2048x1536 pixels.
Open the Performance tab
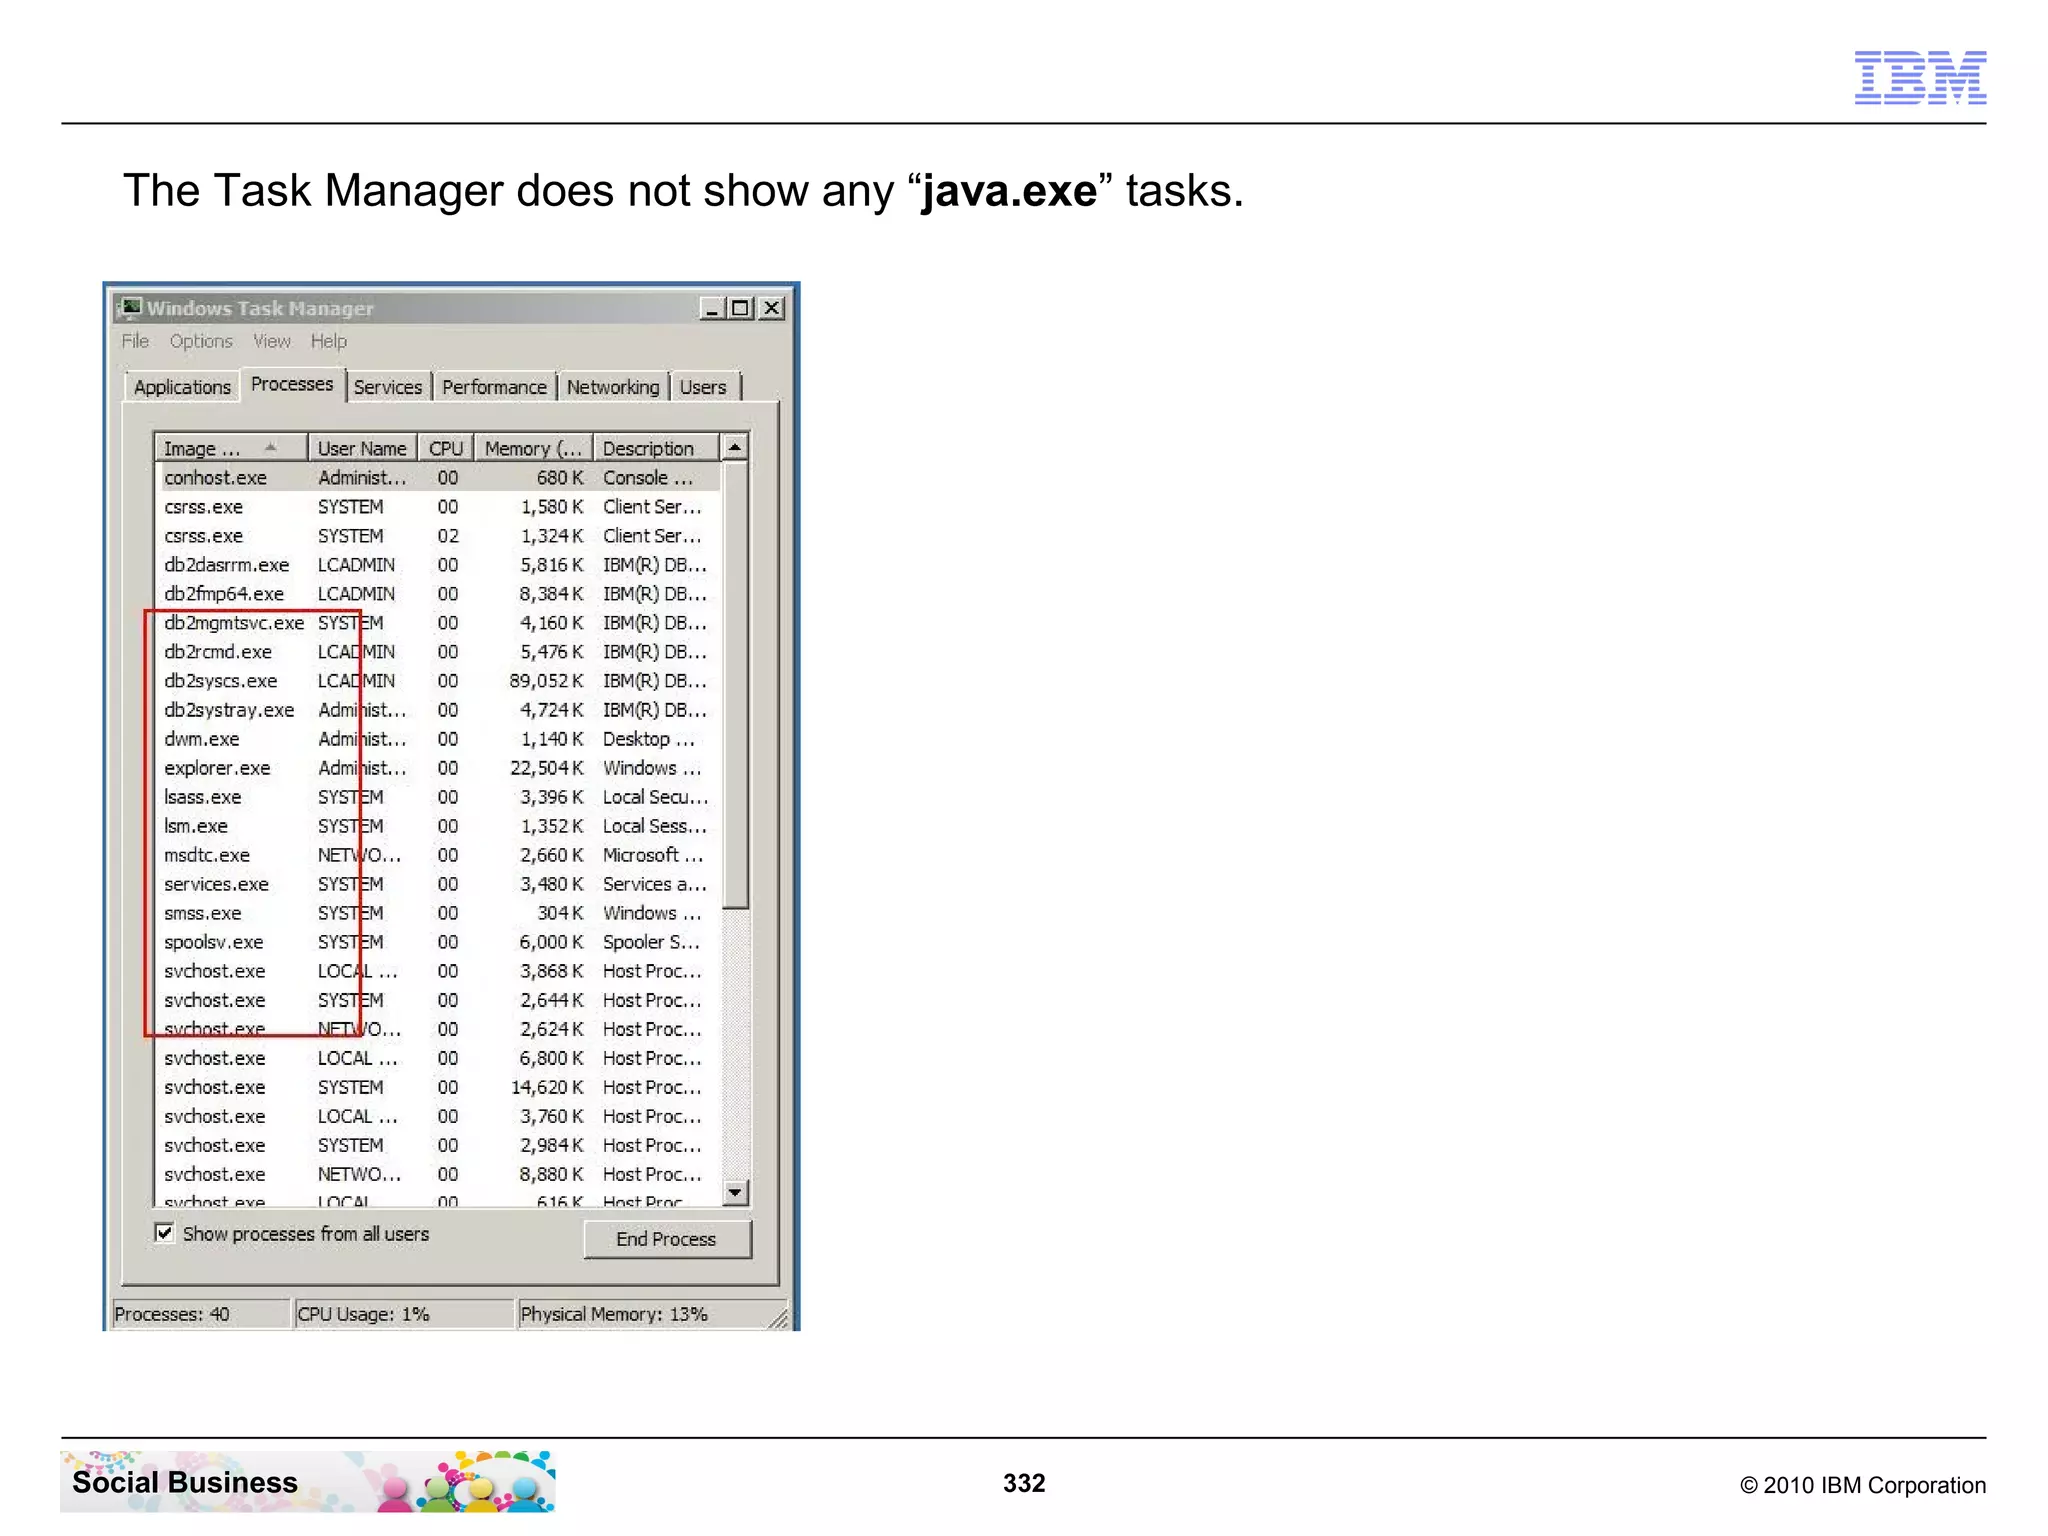(x=494, y=387)
